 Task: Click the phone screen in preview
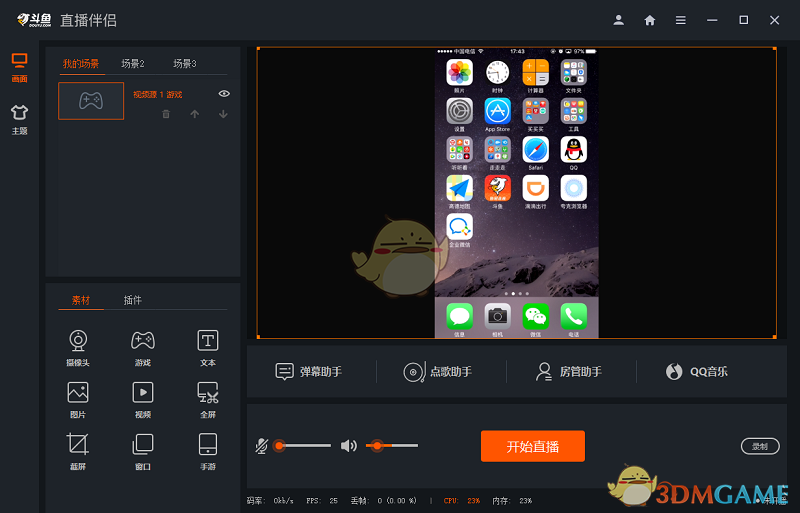point(516,192)
